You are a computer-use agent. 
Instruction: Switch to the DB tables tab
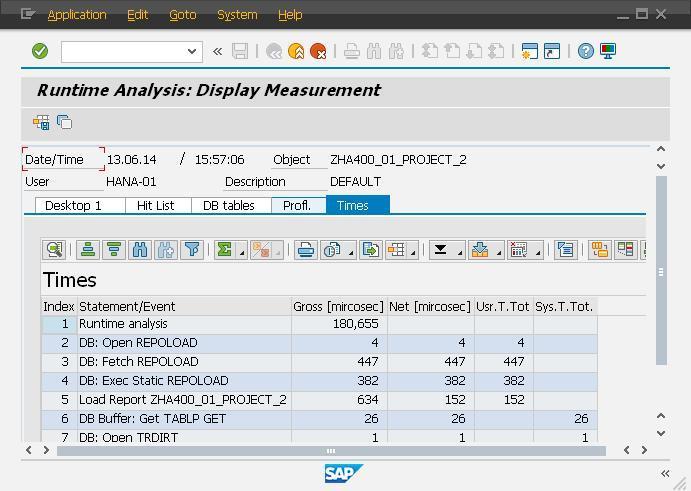pos(231,205)
